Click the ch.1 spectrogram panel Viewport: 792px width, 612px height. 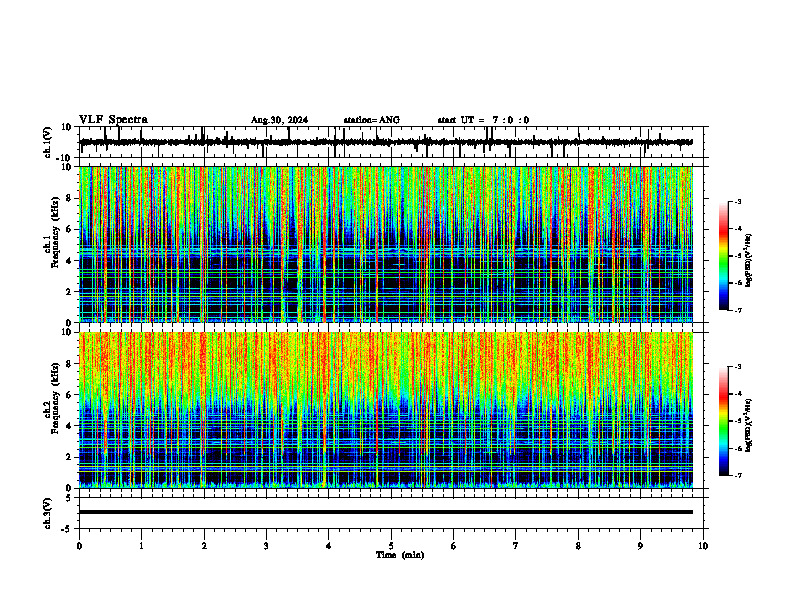click(x=386, y=244)
